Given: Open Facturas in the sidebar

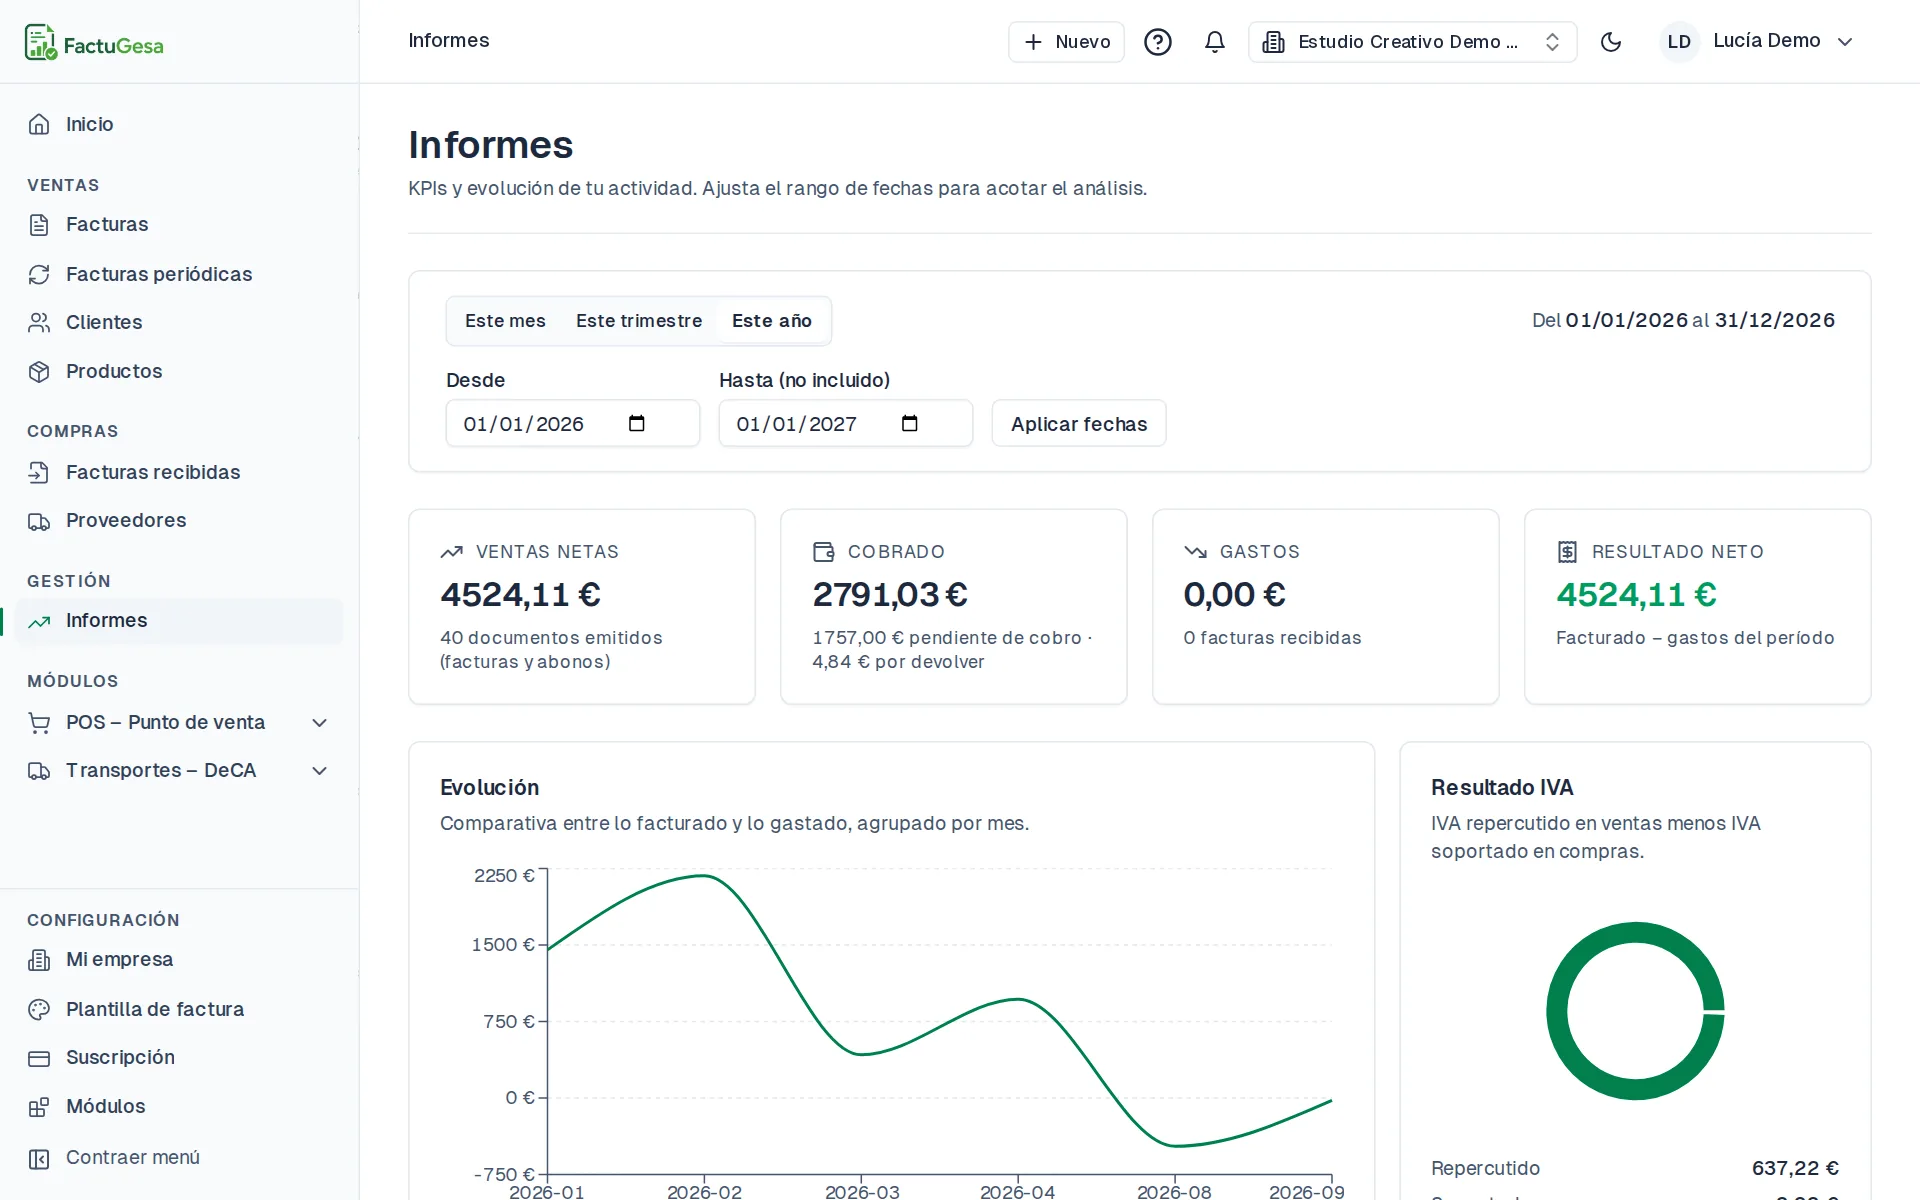Looking at the screenshot, I should (180, 224).
